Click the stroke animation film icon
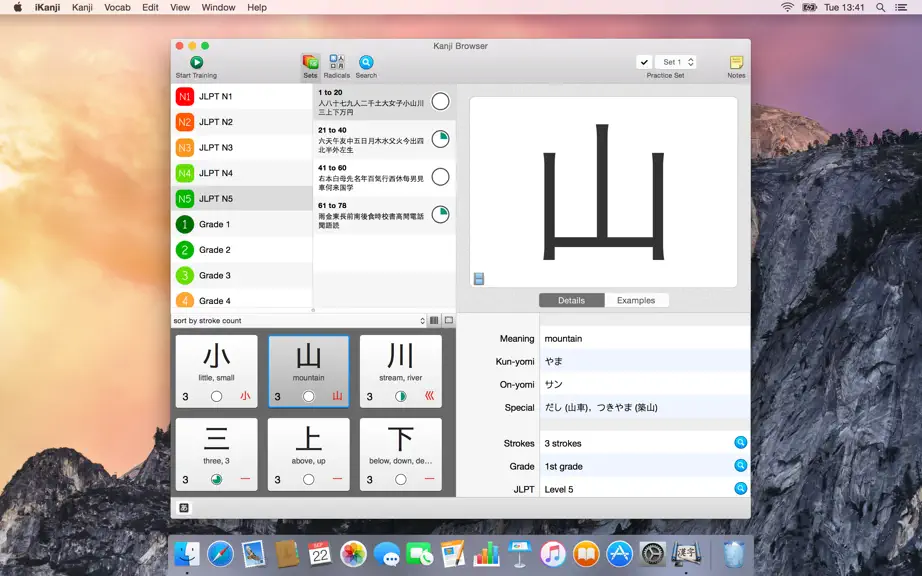Screen dimensions: 922x576 pyautogui.click(x=479, y=279)
